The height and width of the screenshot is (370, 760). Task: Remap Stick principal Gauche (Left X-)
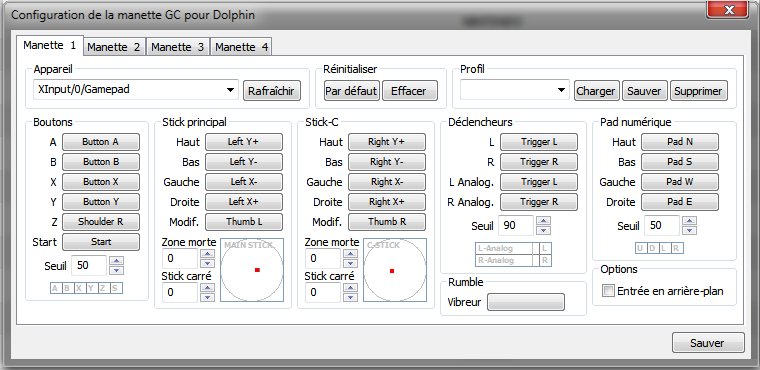pyautogui.click(x=244, y=182)
